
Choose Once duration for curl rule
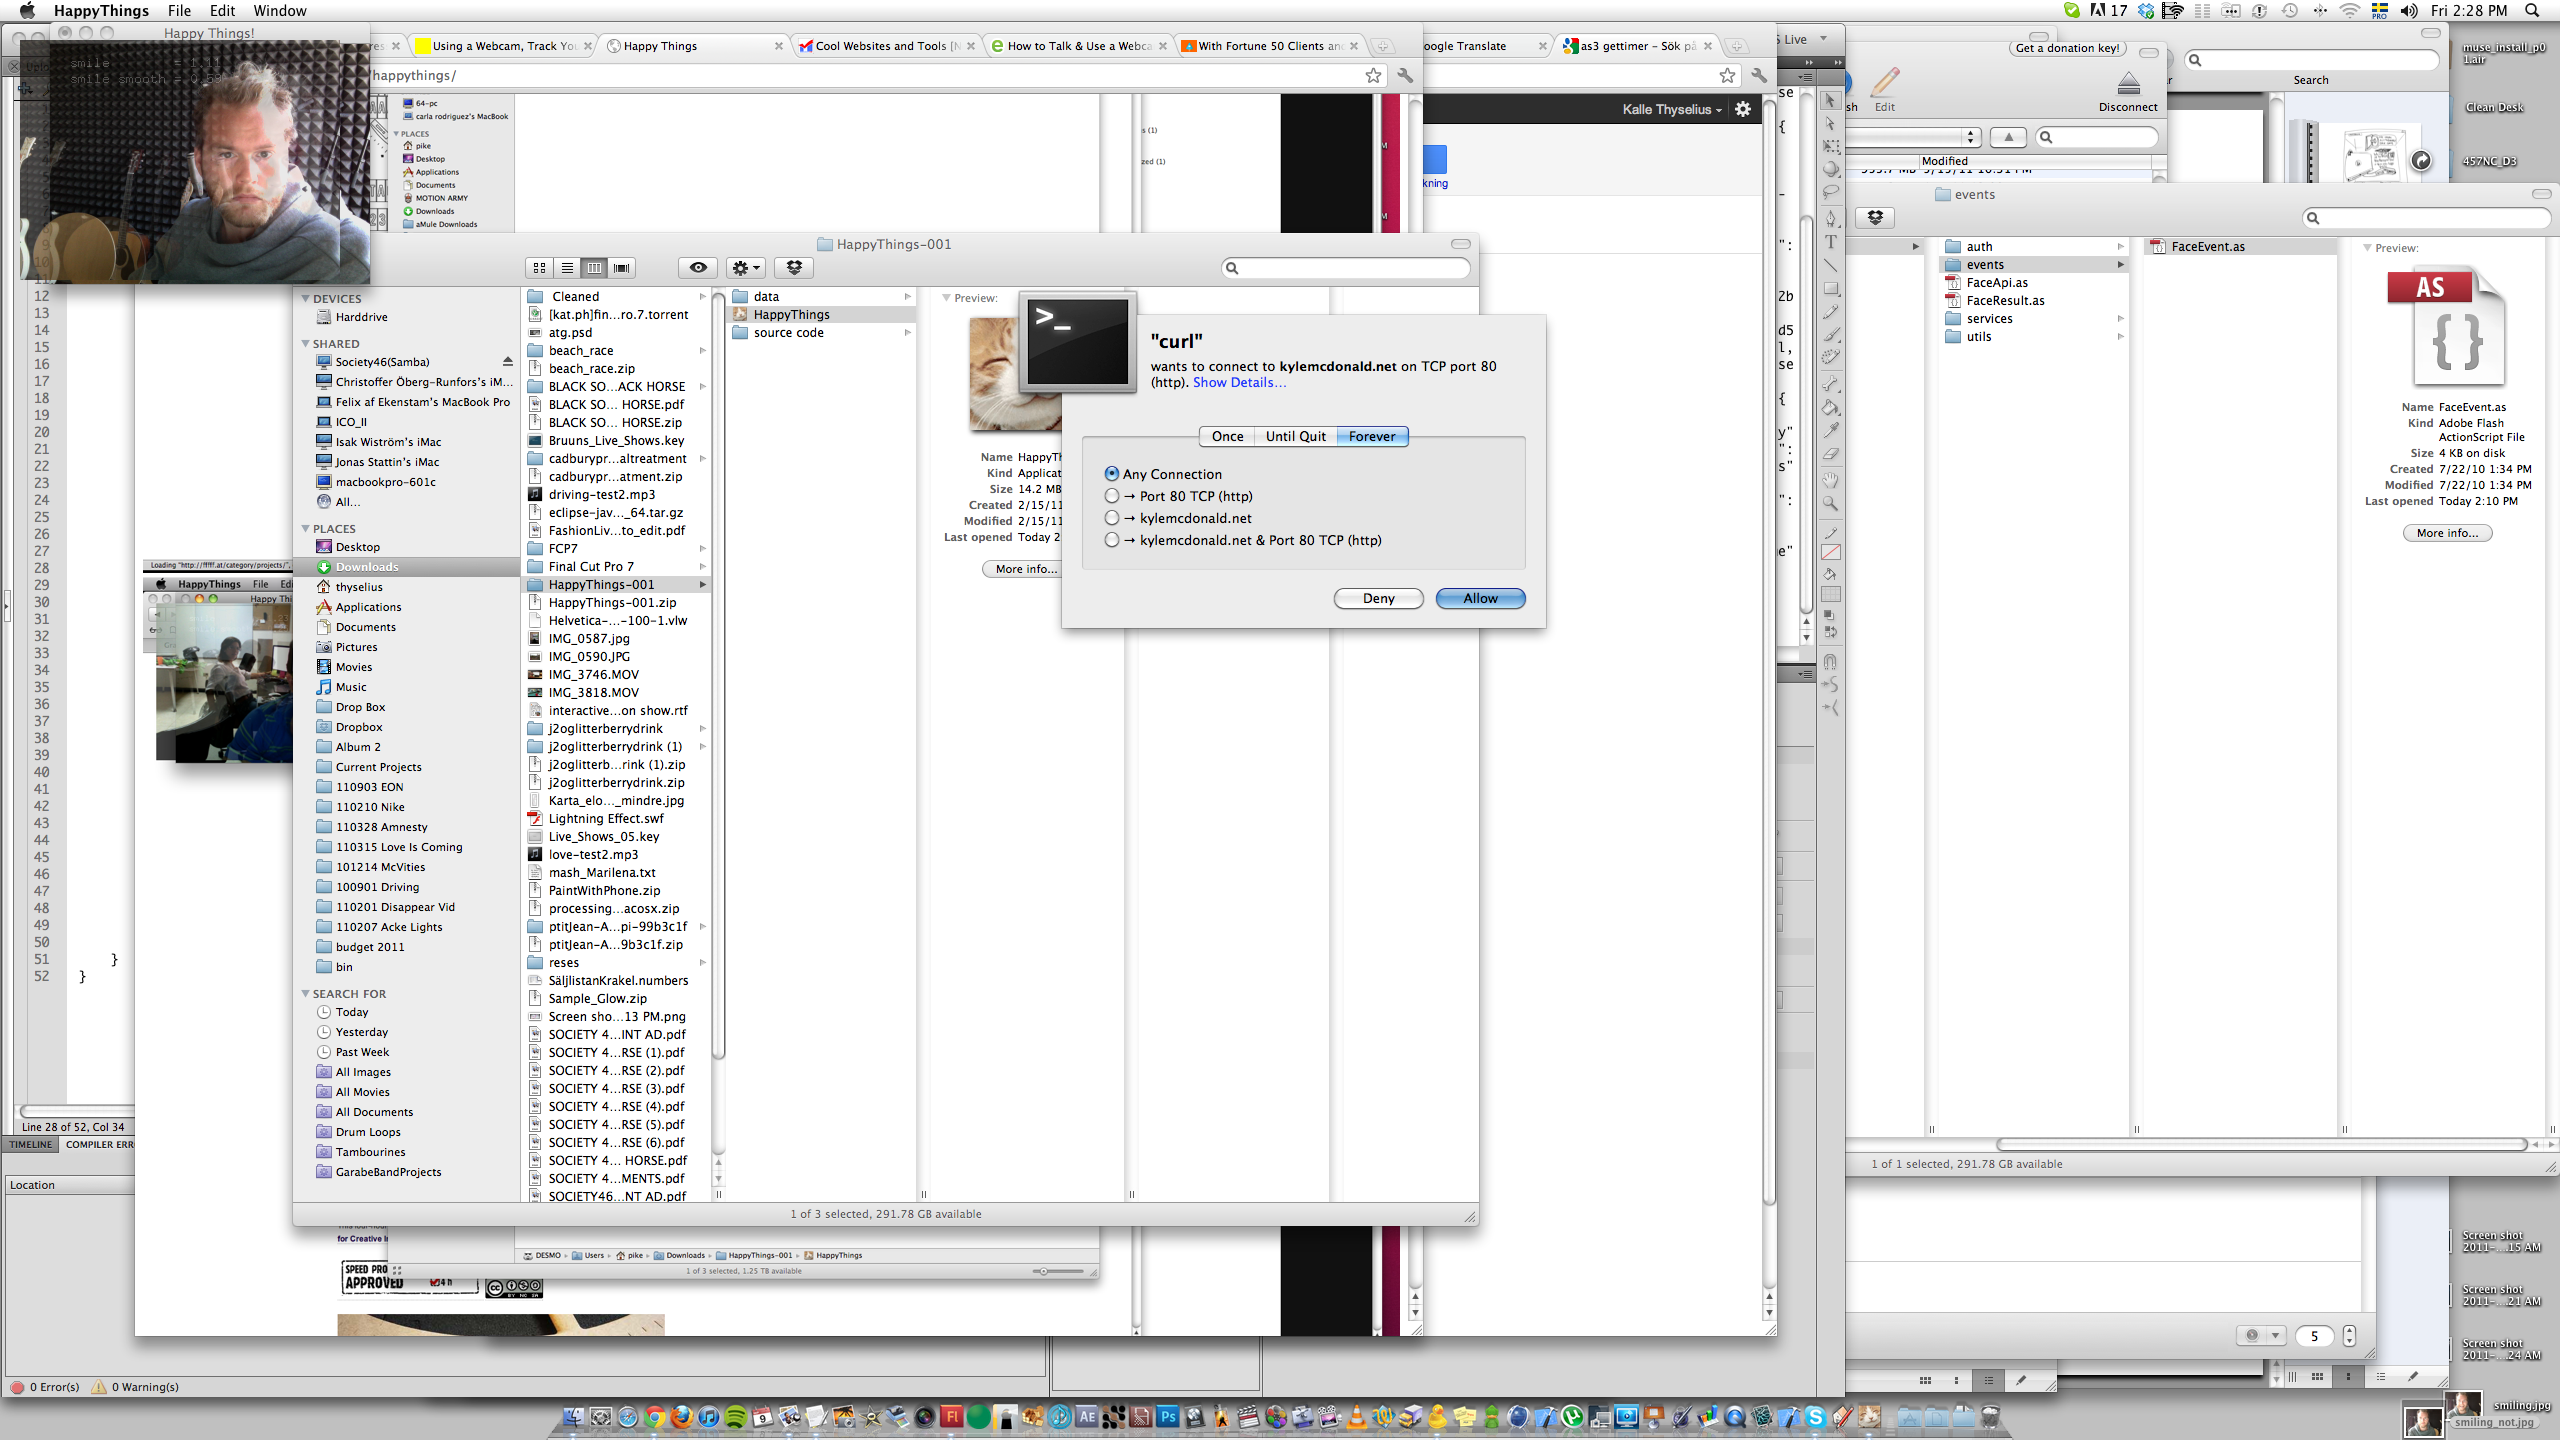click(1227, 436)
